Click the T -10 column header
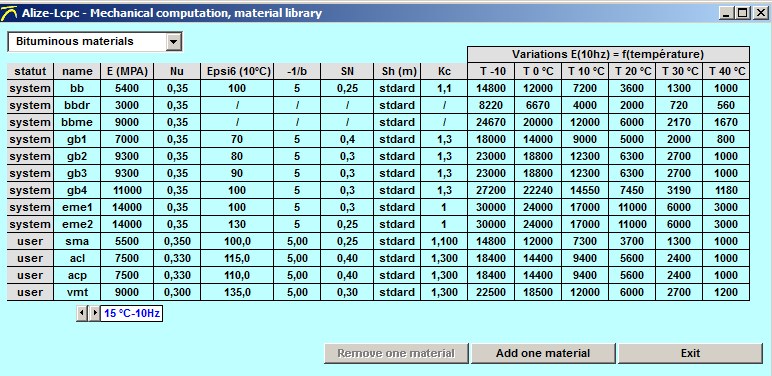The image size is (772, 376). coord(491,71)
